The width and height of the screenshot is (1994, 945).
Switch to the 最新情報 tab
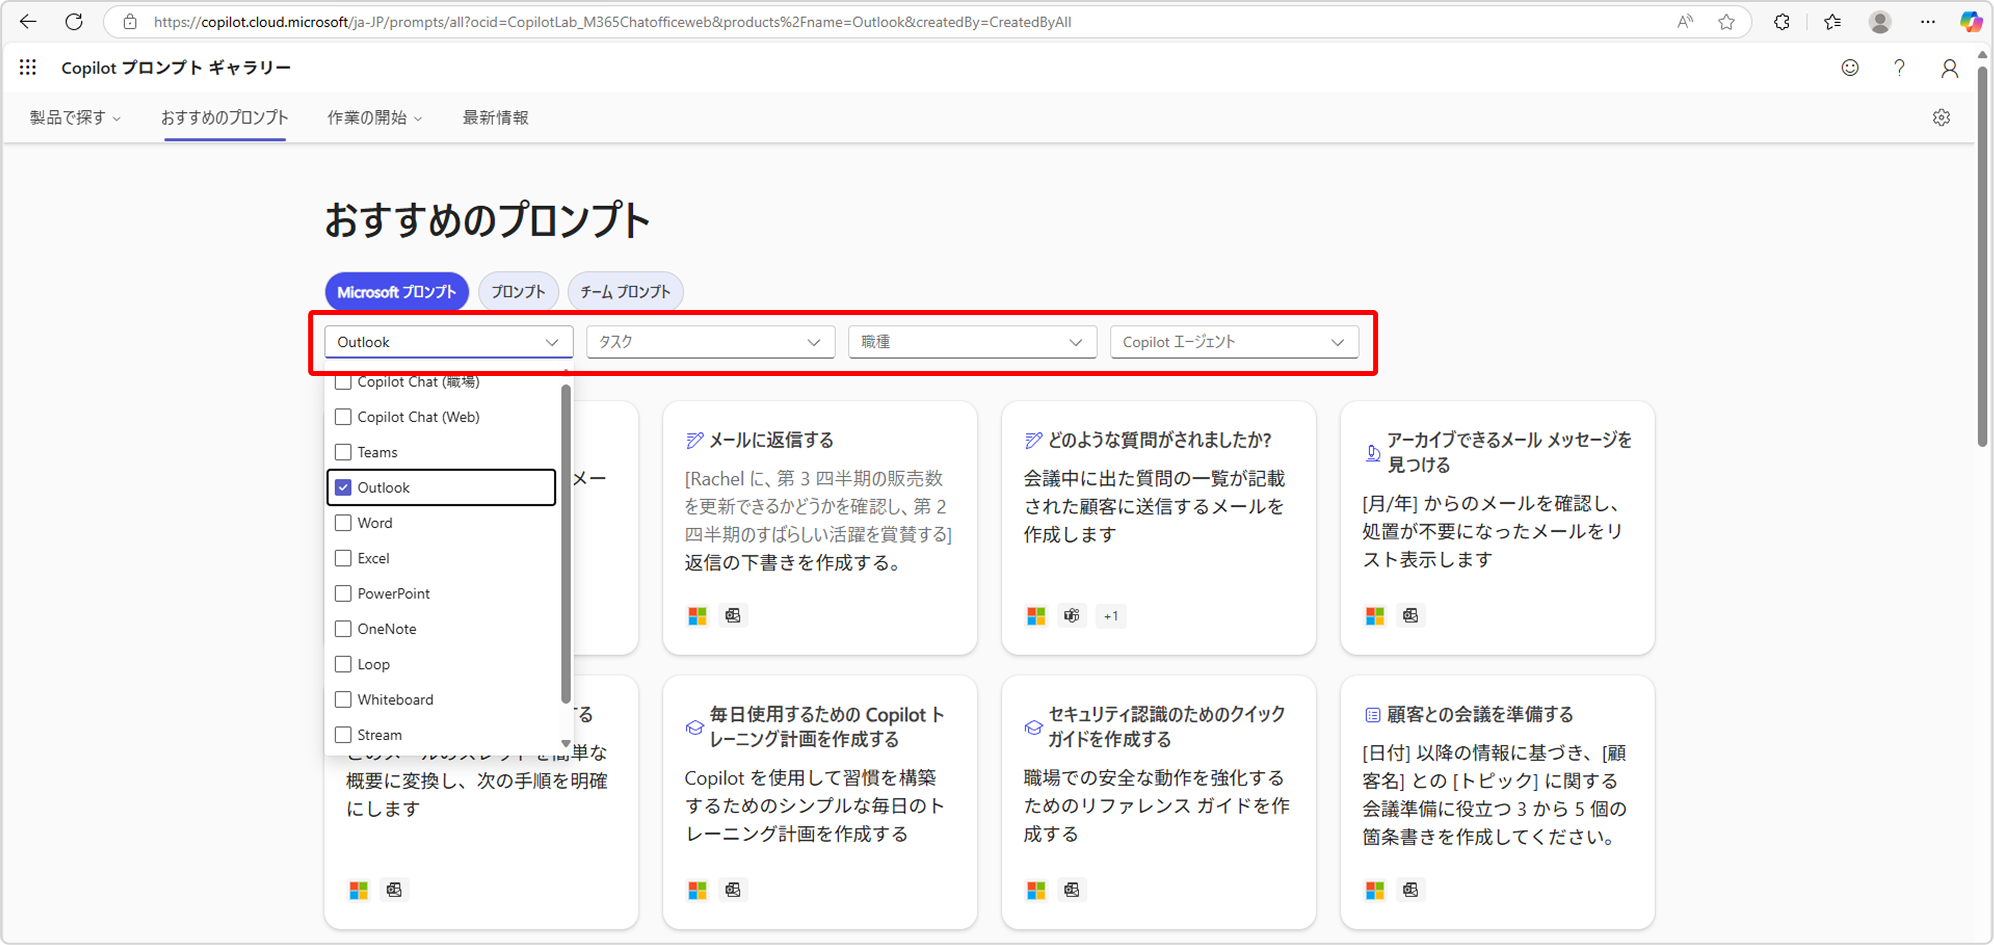[495, 118]
